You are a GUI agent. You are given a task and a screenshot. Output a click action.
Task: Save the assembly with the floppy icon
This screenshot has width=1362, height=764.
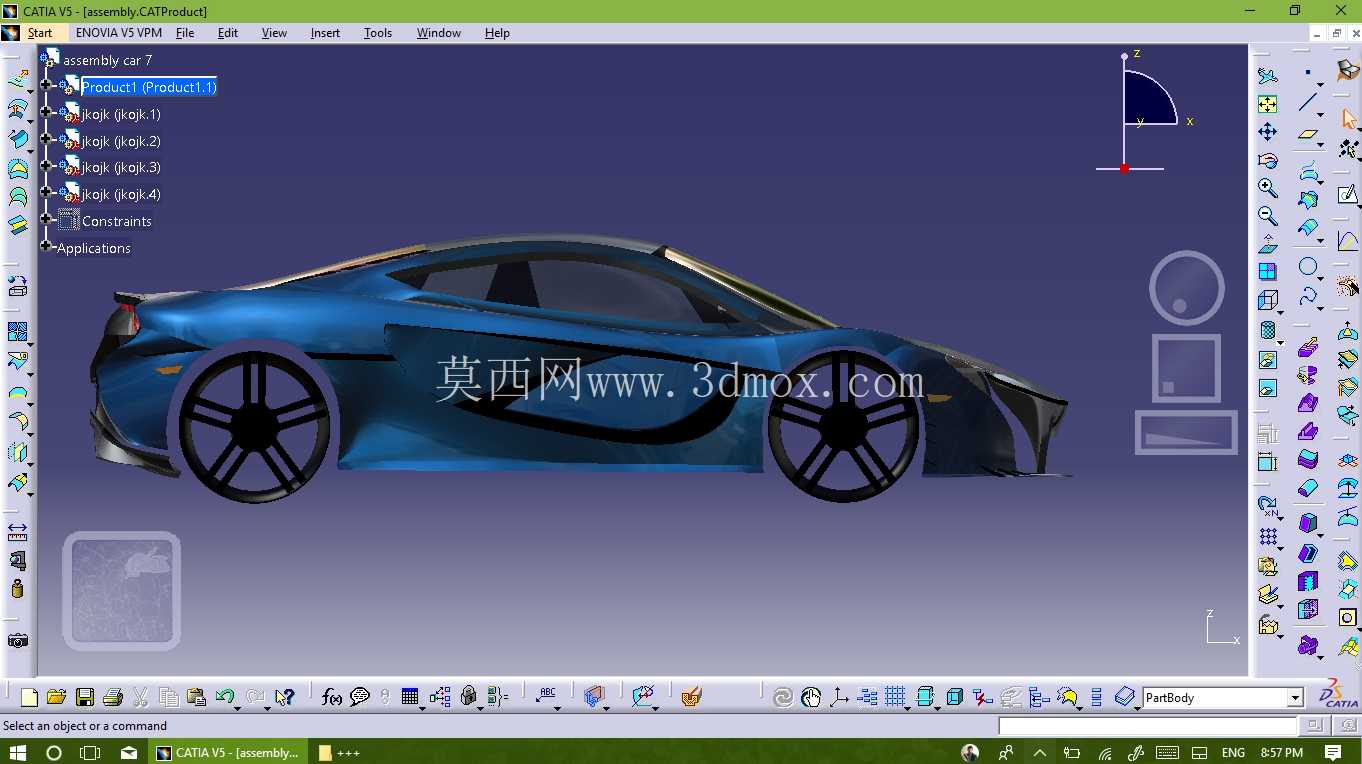(85, 697)
